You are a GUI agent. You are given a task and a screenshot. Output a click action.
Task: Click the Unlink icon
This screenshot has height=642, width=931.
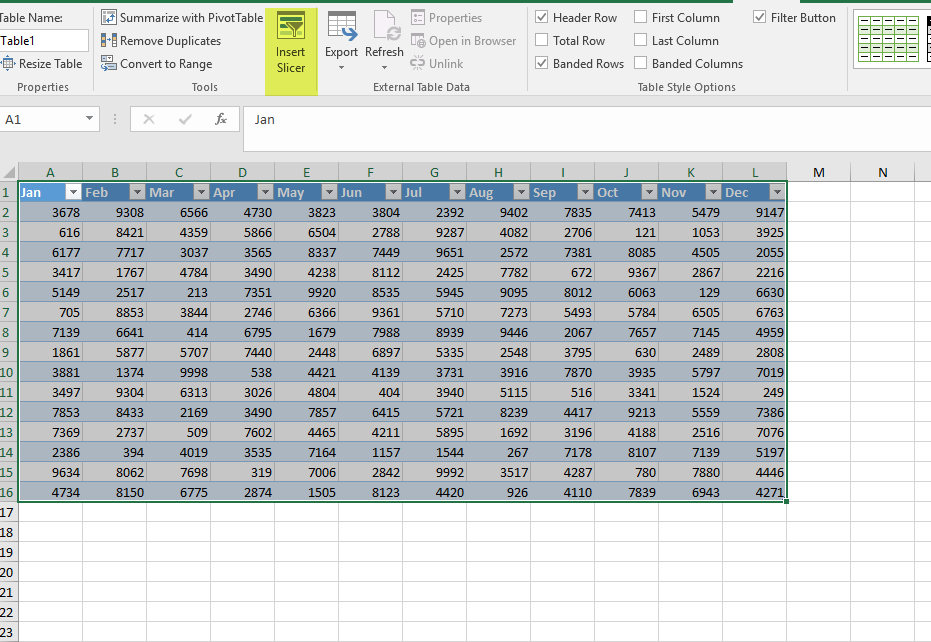(x=418, y=63)
